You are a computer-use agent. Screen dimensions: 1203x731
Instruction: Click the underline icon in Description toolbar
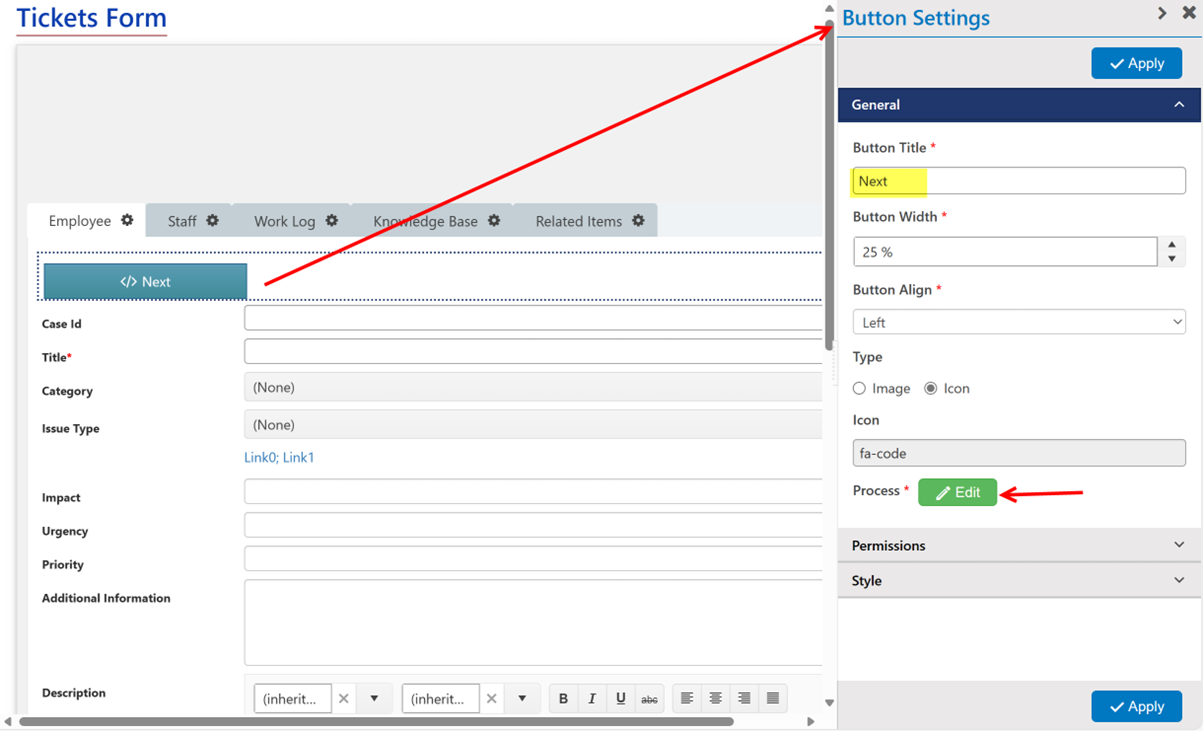[x=621, y=698]
